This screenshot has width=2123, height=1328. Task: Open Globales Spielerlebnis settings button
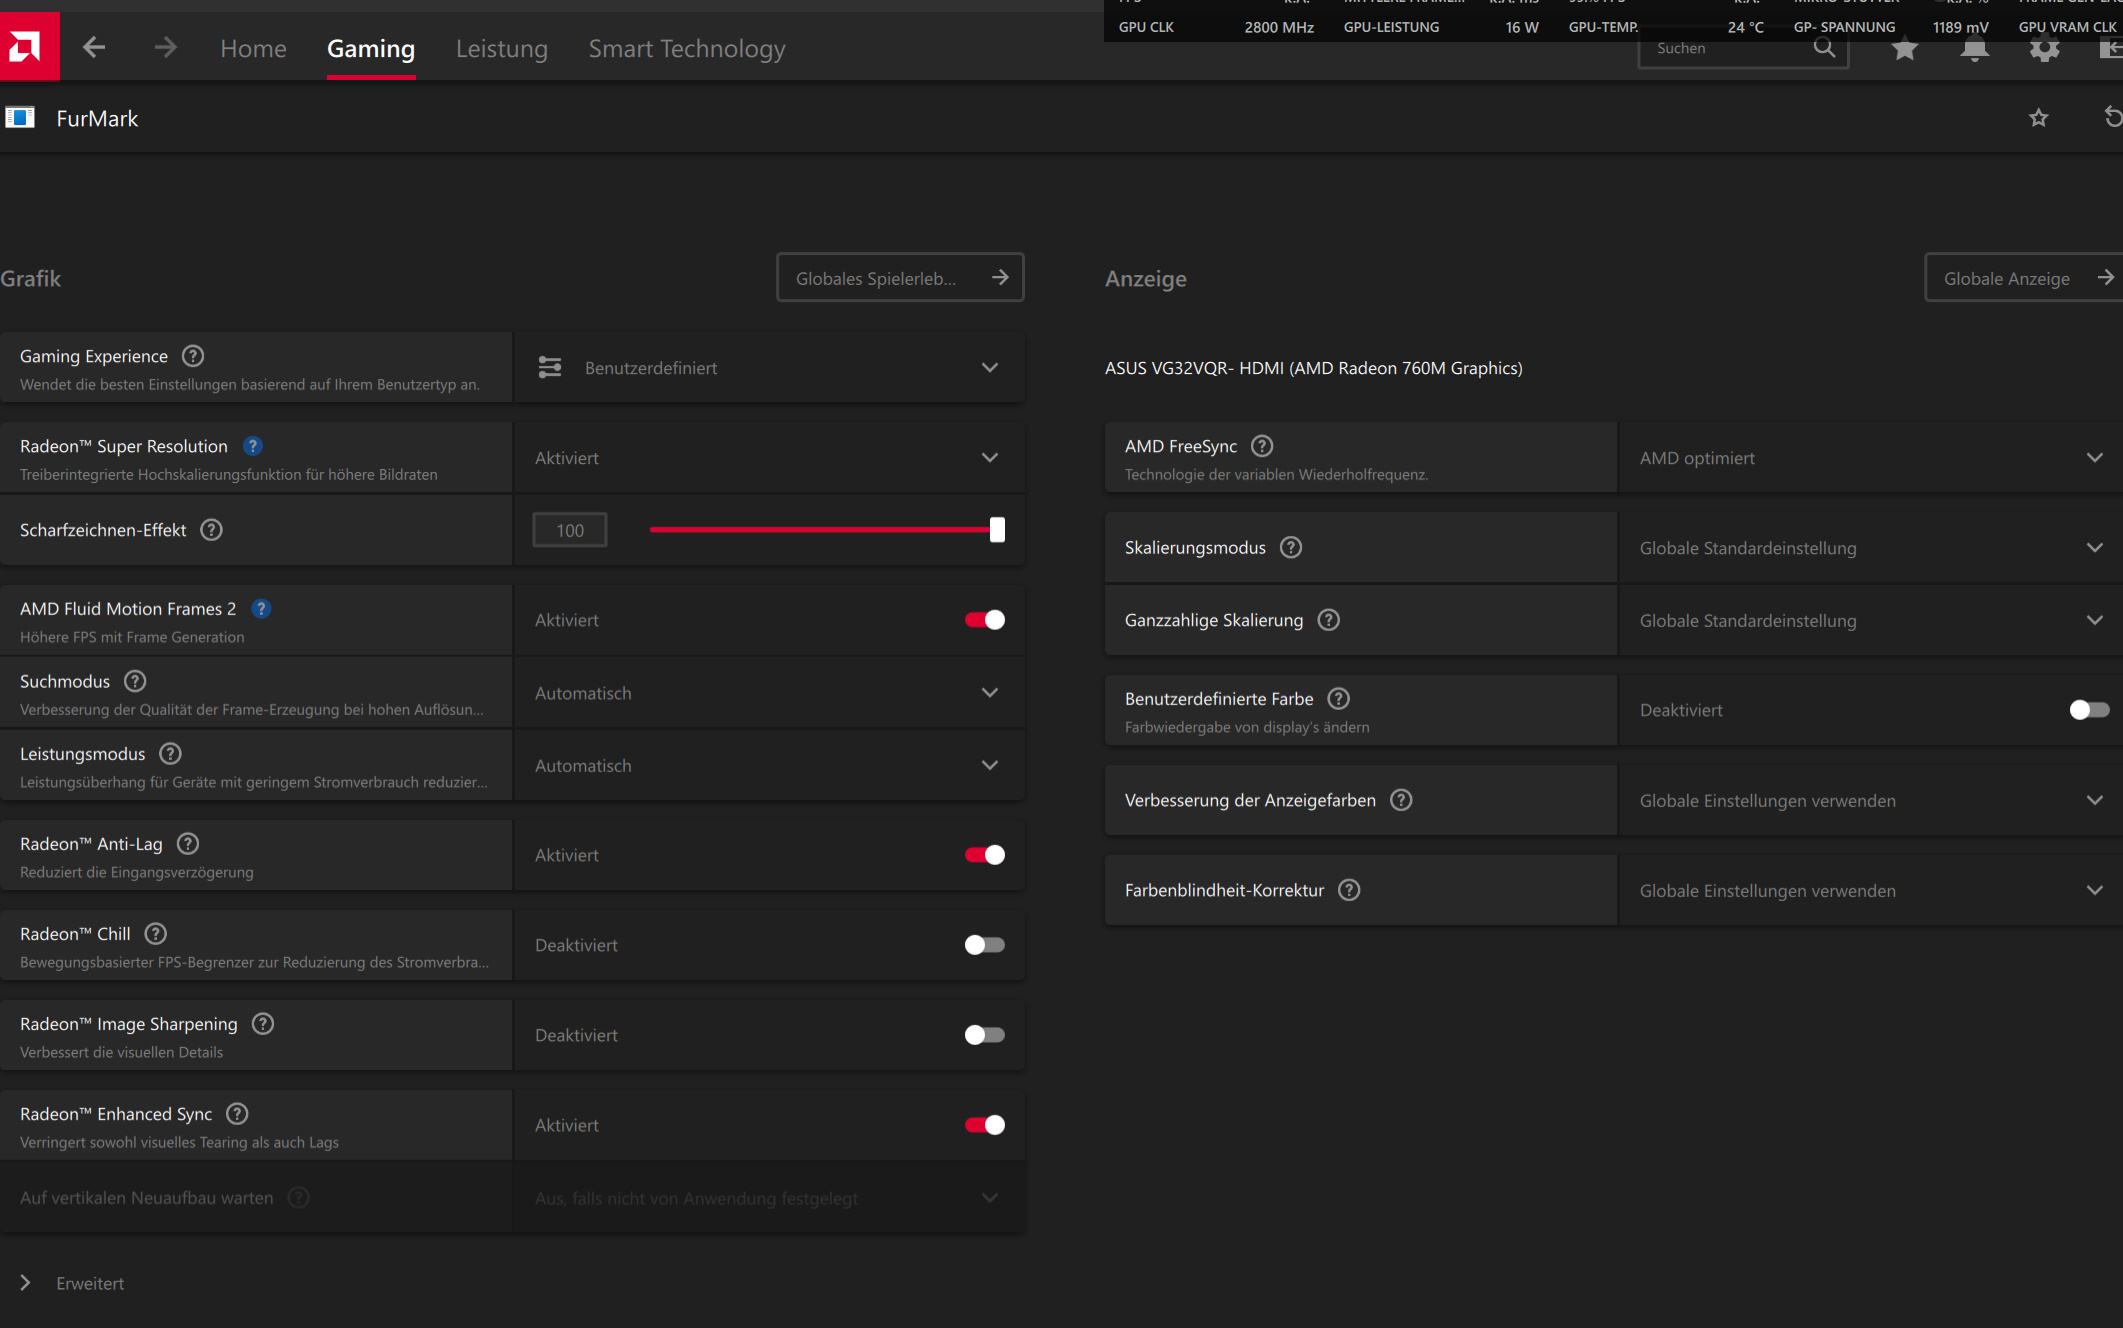(x=900, y=278)
